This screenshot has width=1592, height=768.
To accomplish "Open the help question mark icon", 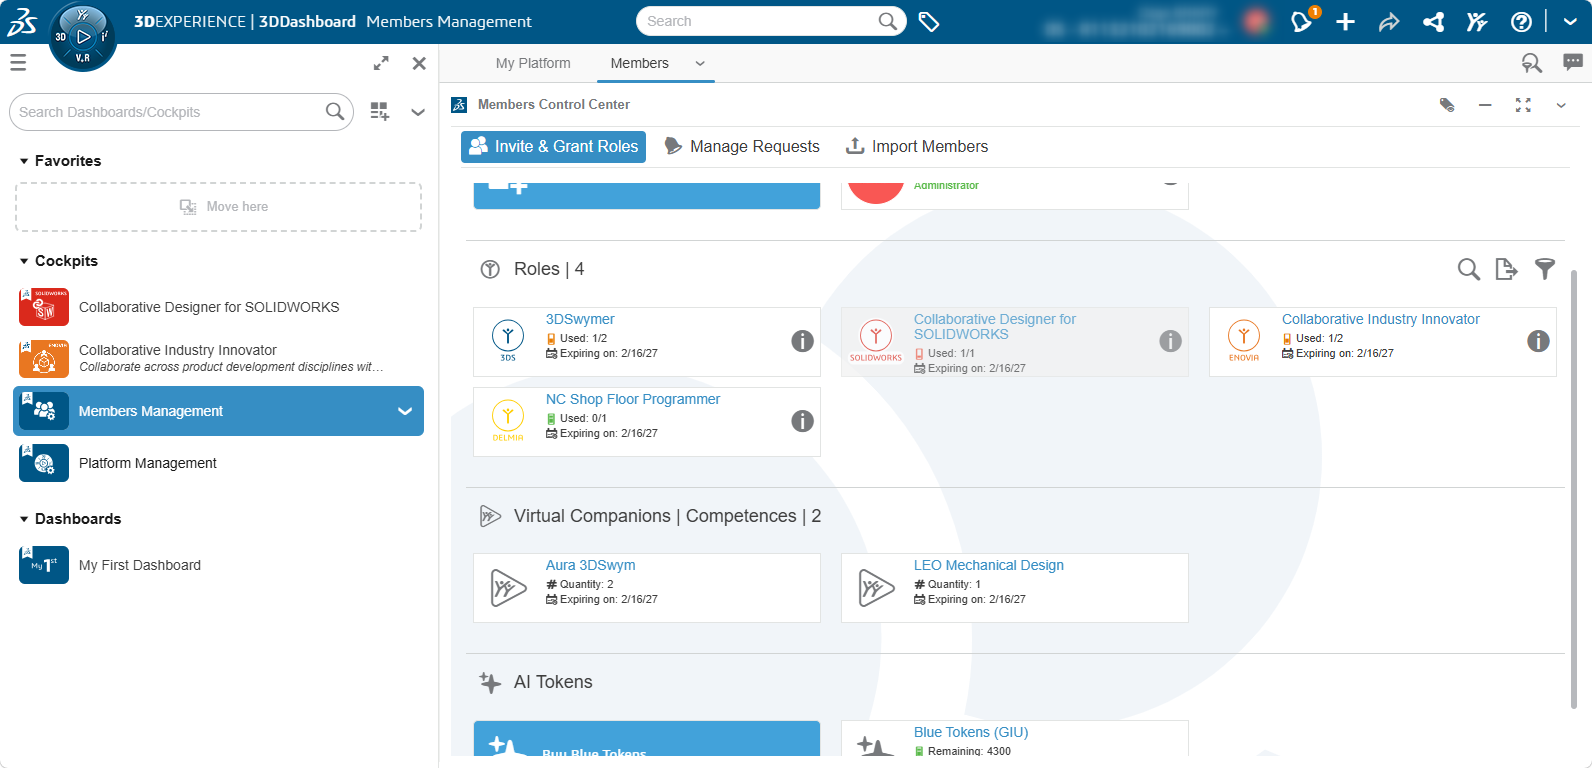I will (1521, 22).
